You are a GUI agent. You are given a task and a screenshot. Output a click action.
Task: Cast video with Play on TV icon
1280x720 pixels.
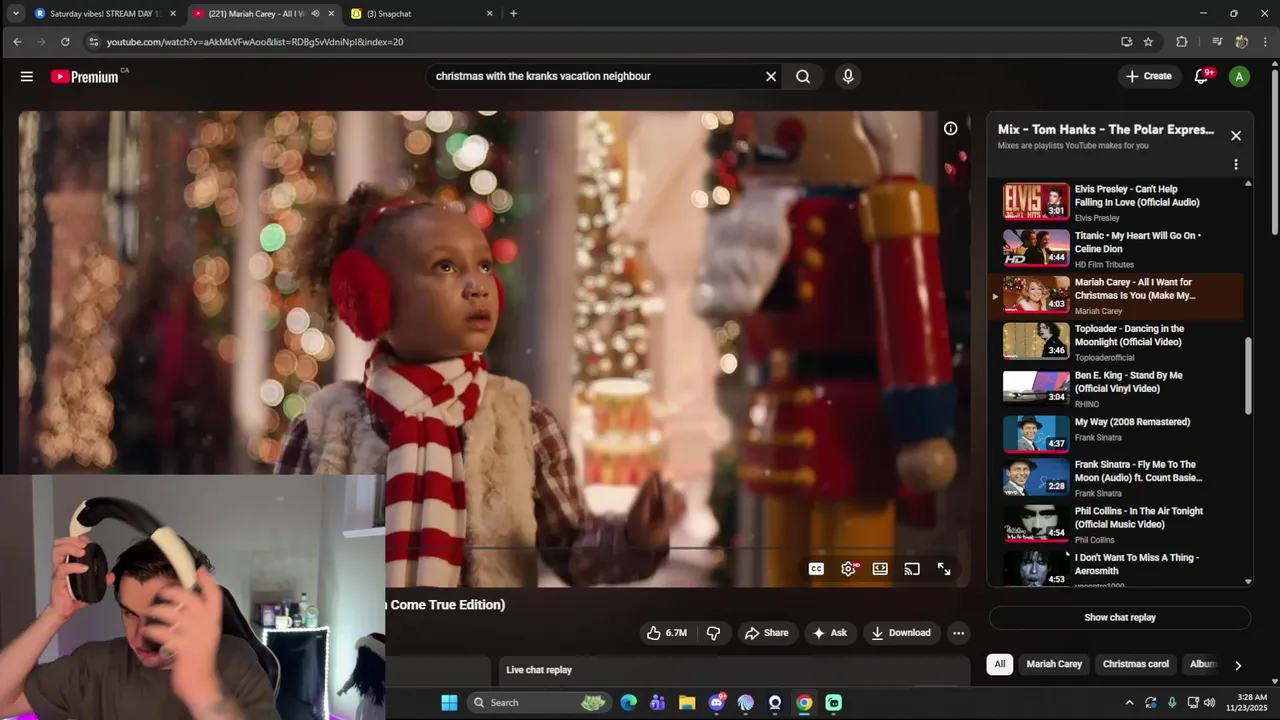point(912,569)
